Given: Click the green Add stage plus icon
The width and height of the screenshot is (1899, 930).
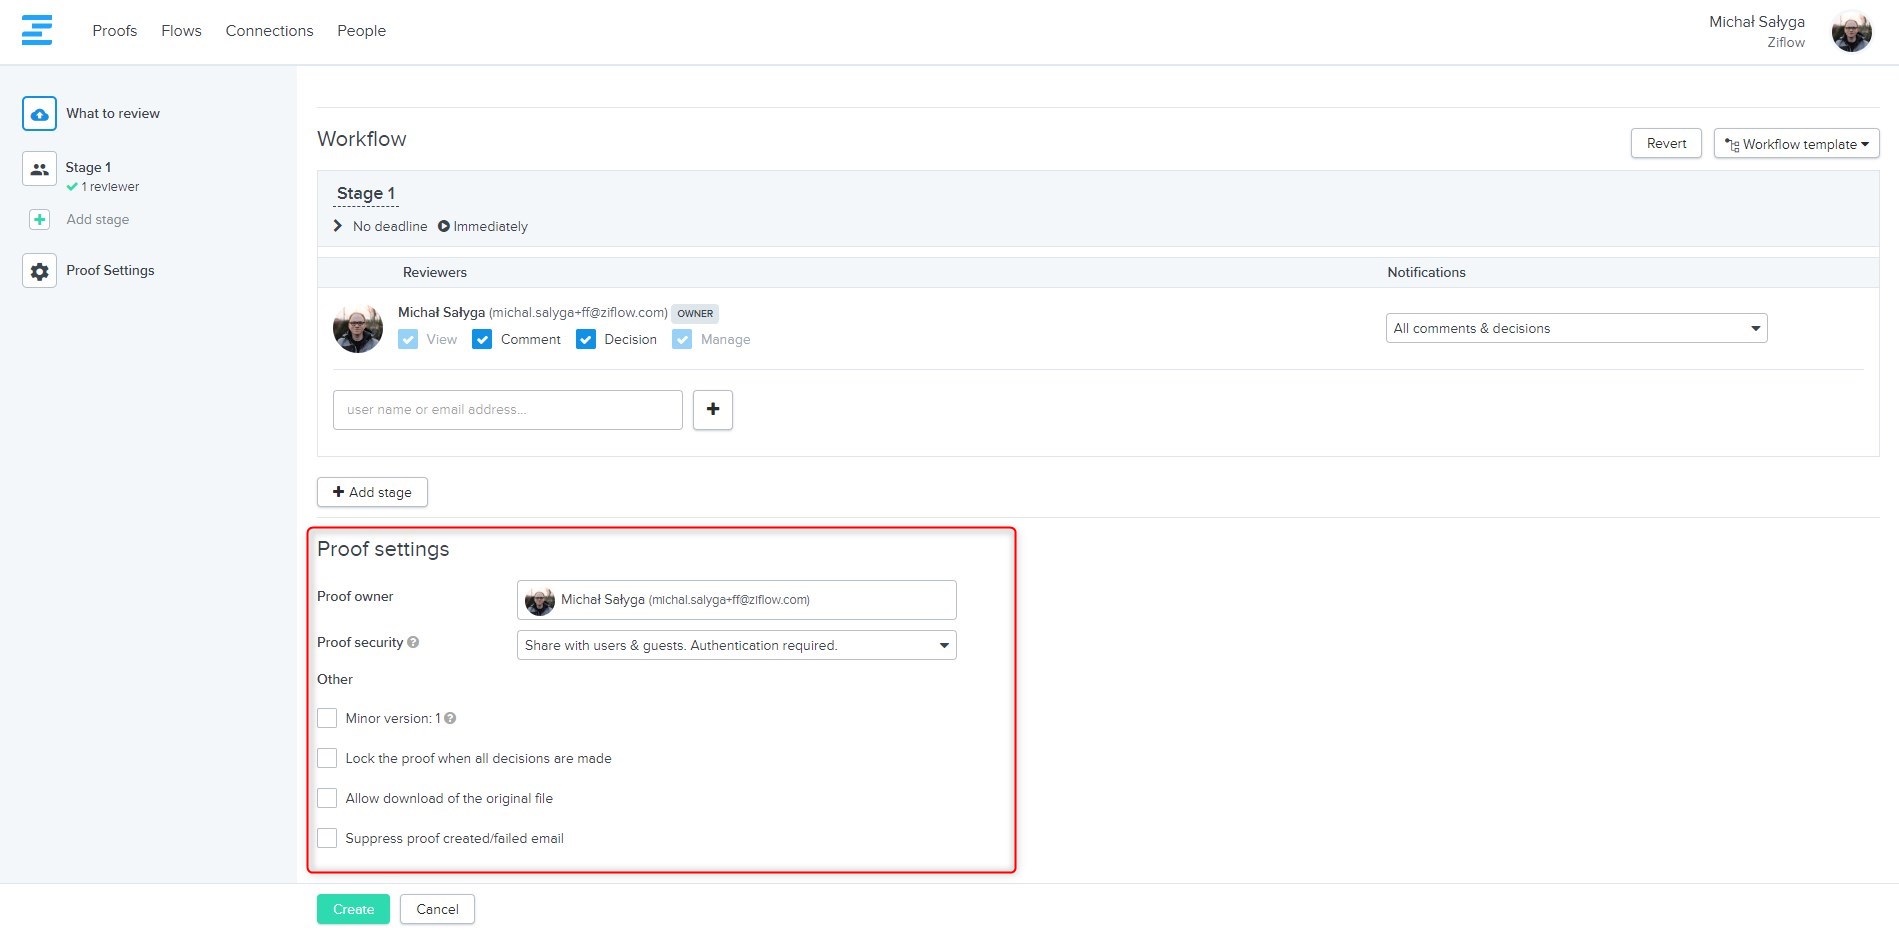Looking at the screenshot, I should (39, 220).
